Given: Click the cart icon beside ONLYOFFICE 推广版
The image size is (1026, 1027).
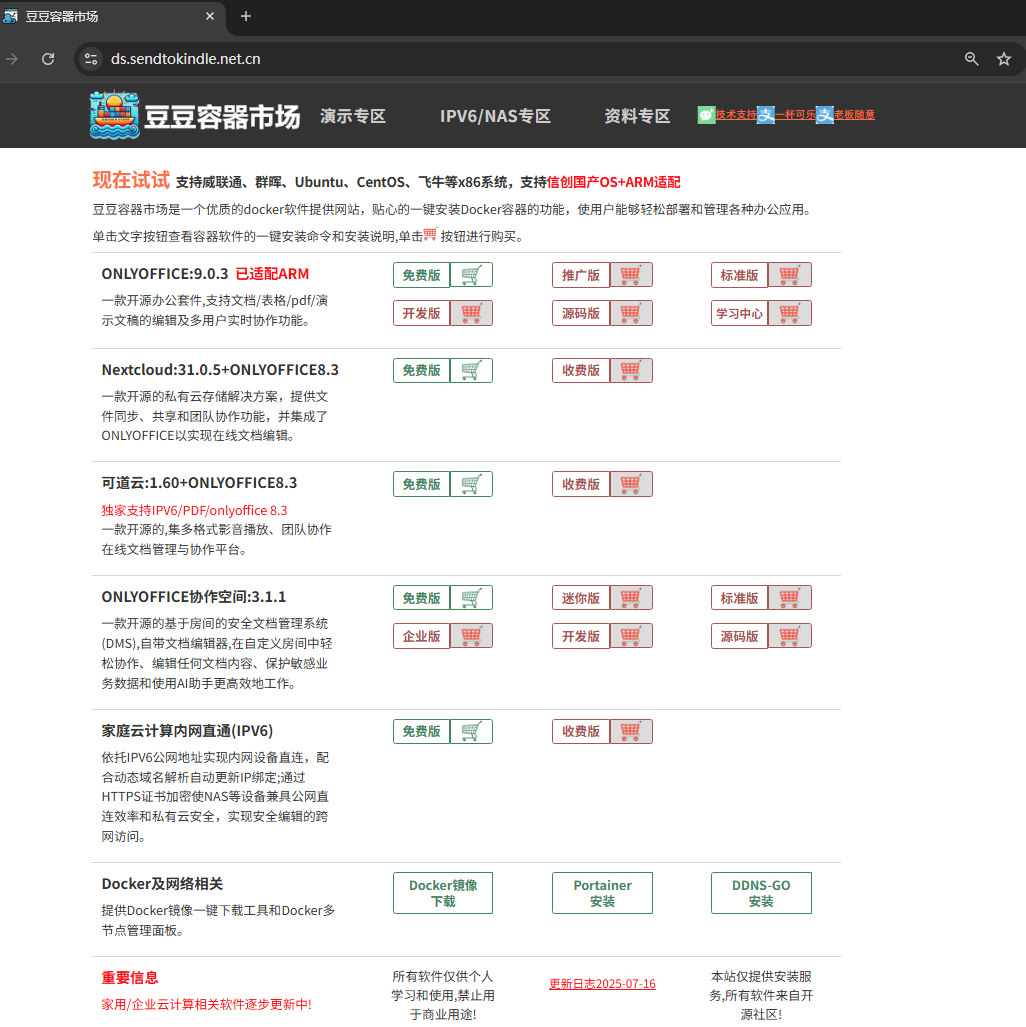Looking at the screenshot, I should coord(630,275).
